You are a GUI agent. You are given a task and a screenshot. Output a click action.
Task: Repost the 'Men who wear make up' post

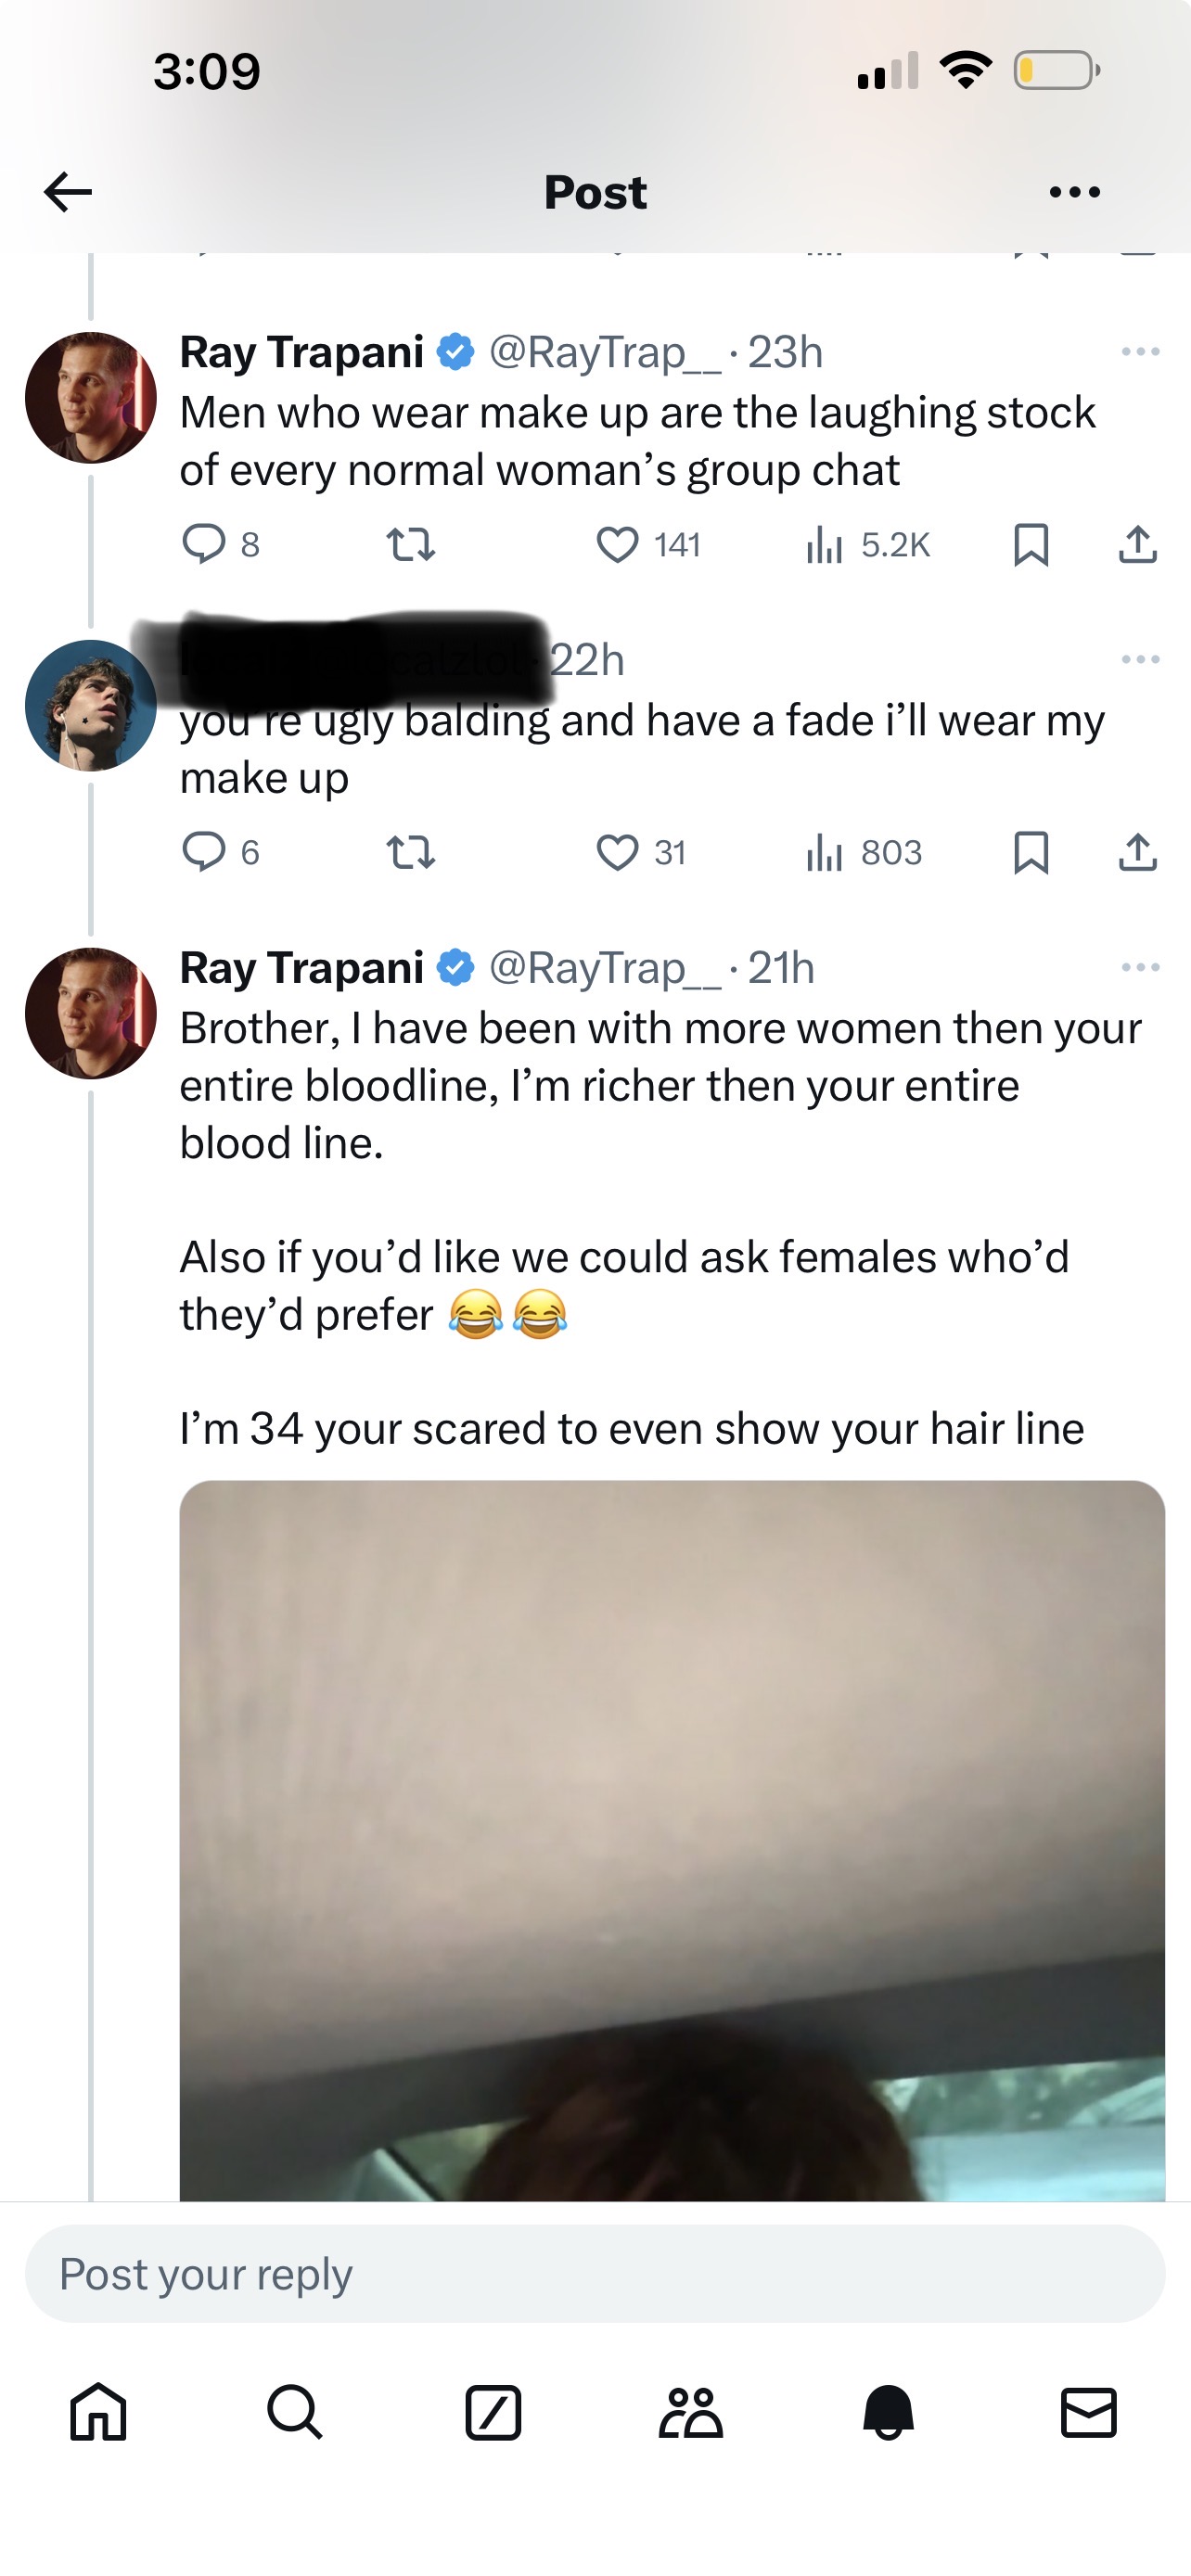coord(410,545)
